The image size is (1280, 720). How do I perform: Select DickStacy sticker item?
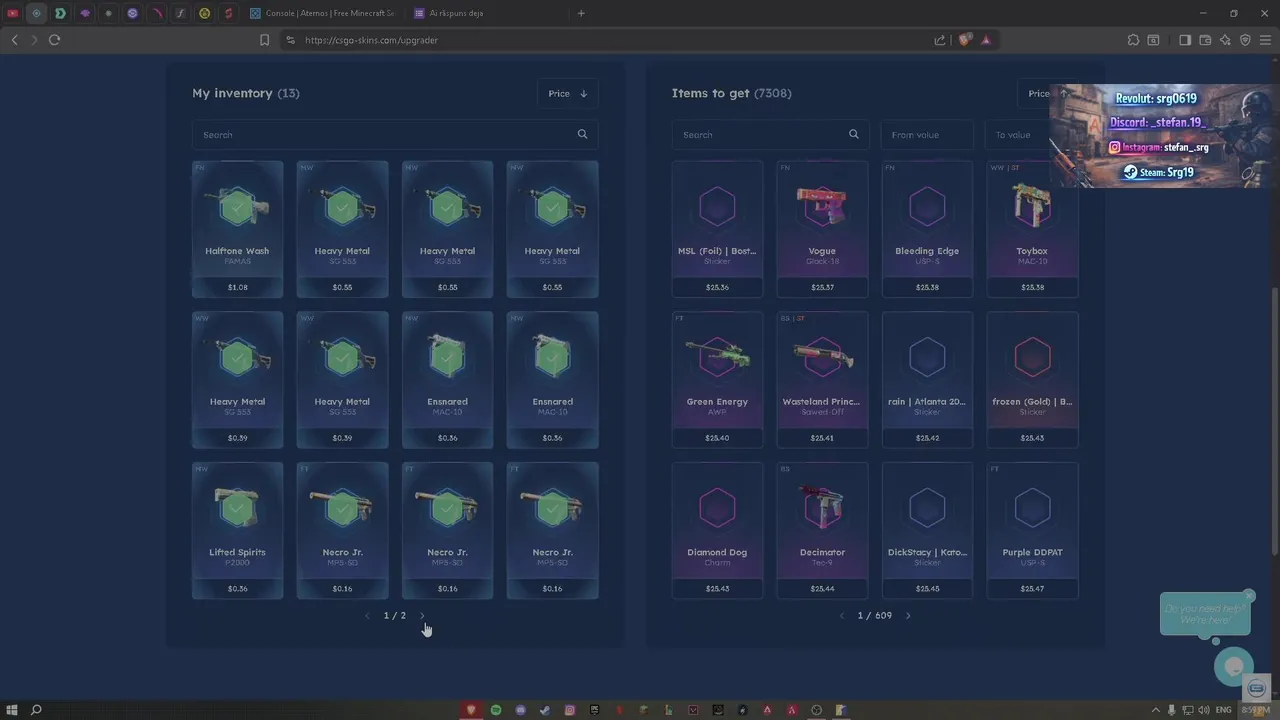927,530
